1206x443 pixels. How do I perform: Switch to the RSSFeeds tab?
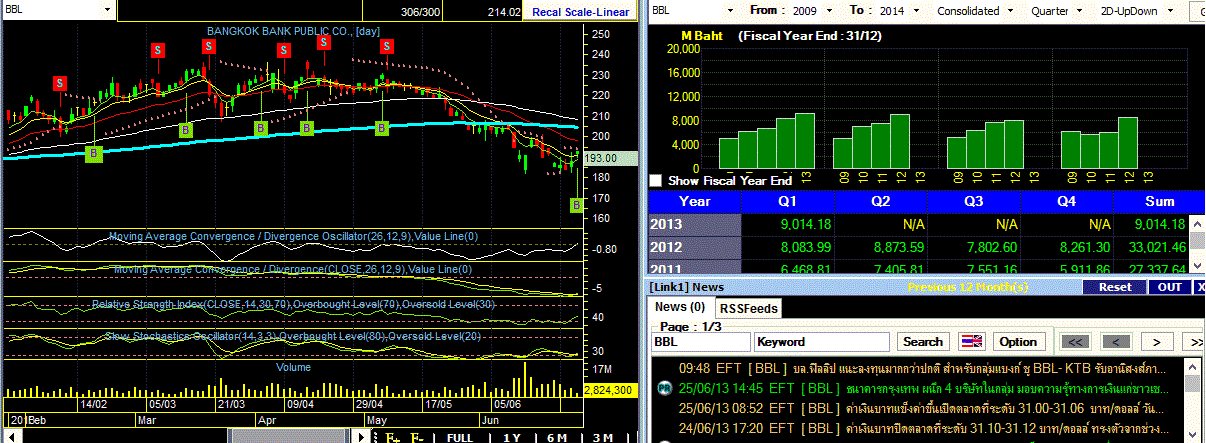tap(748, 308)
